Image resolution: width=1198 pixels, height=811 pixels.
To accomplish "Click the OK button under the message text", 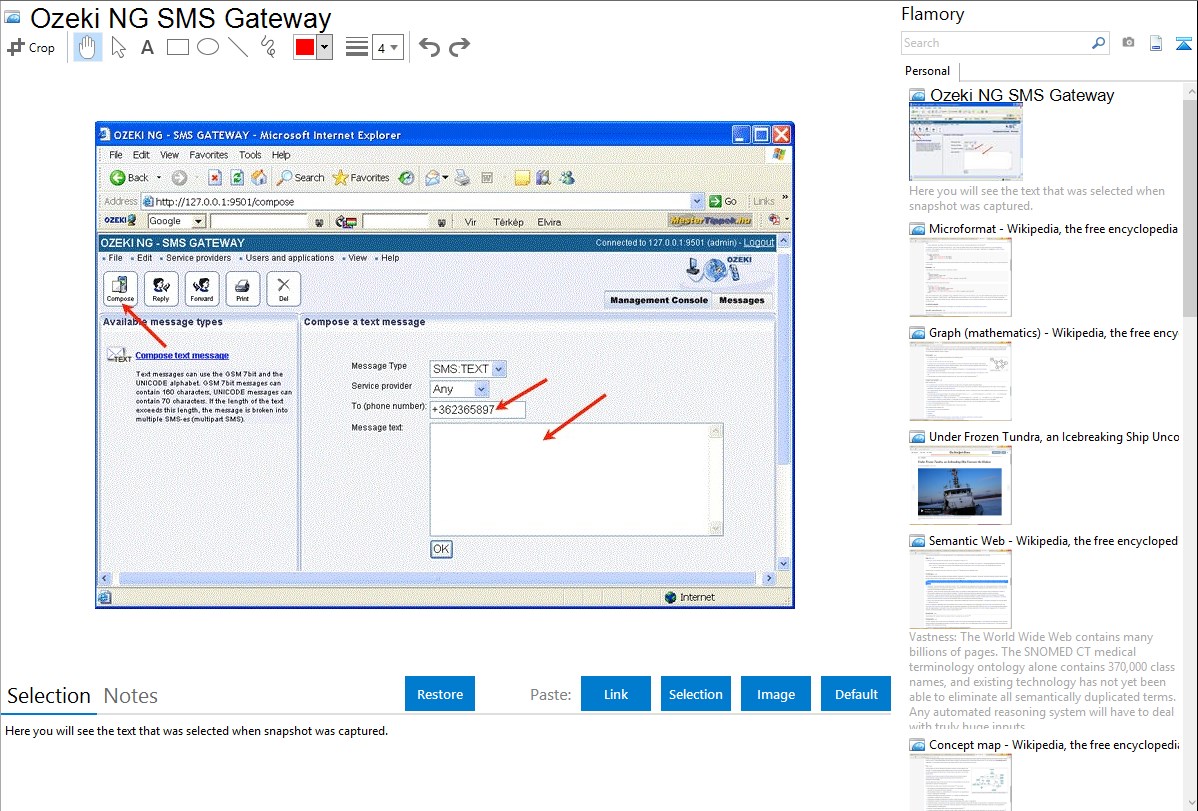I will 441,549.
